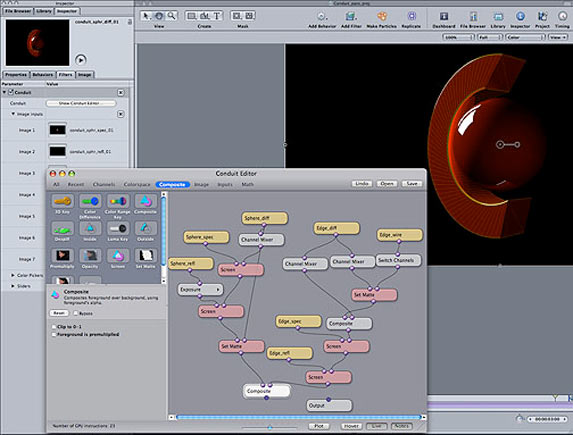Open the Timing pane toolbar icon
Viewport: 573px width, 435px height.
(562, 16)
